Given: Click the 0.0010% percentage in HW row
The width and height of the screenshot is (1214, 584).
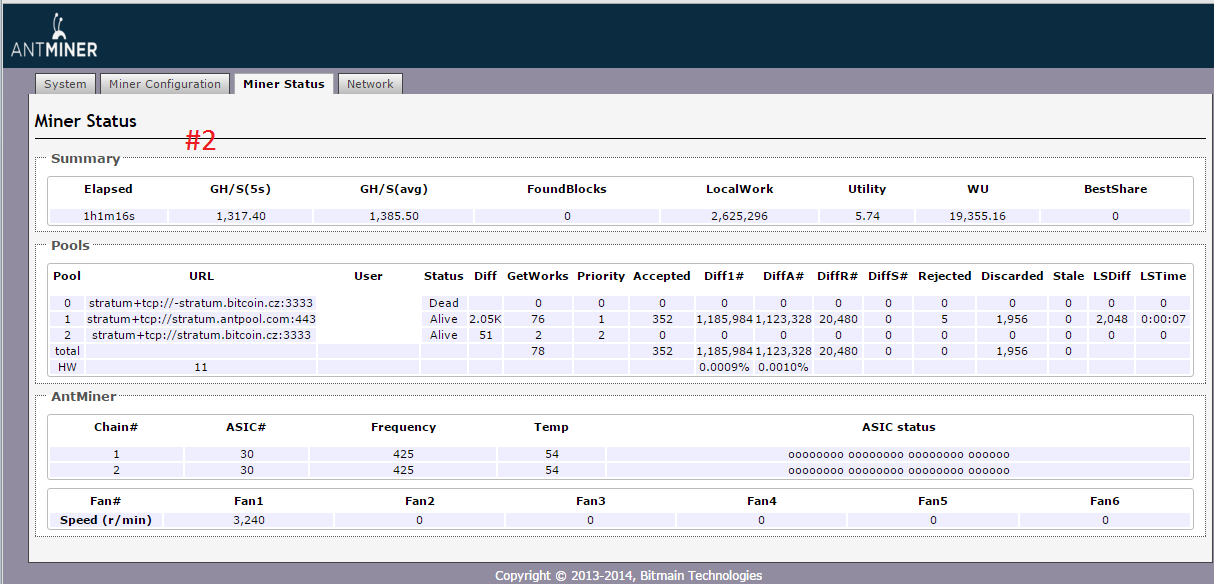Looking at the screenshot, I should click(x=783, y=367).
